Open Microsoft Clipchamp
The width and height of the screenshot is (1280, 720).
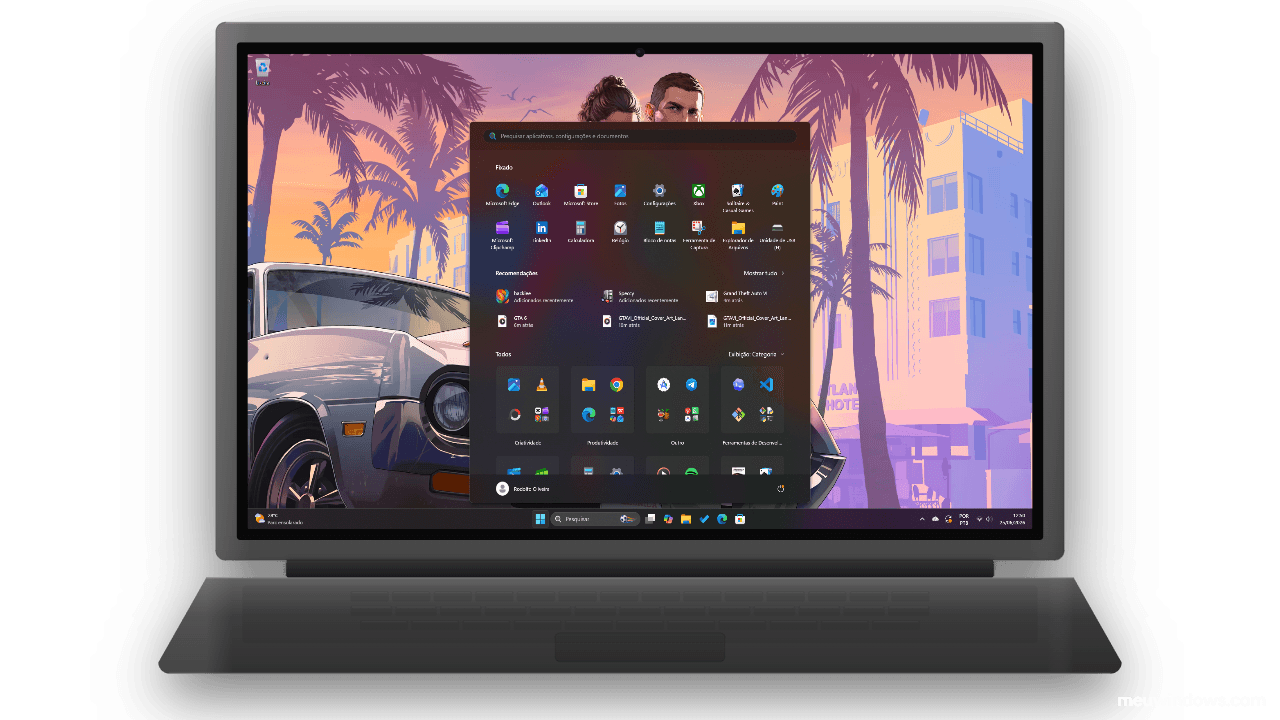click(502, 233)
